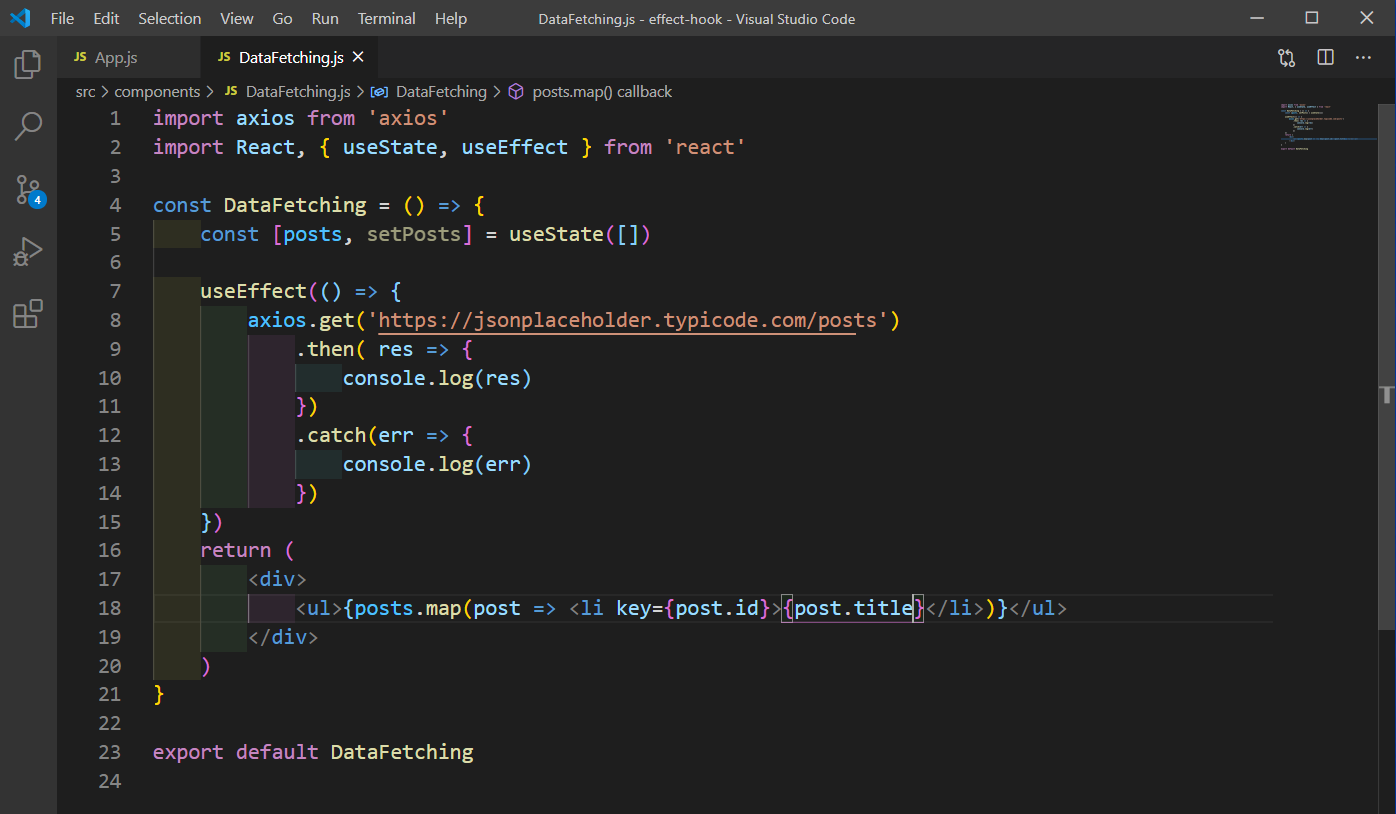The width and height of the screenshot is (1396, 814).
Task: Click the symbol icon before DataFetching breadcrumb
Action: [x=379, y=91]
